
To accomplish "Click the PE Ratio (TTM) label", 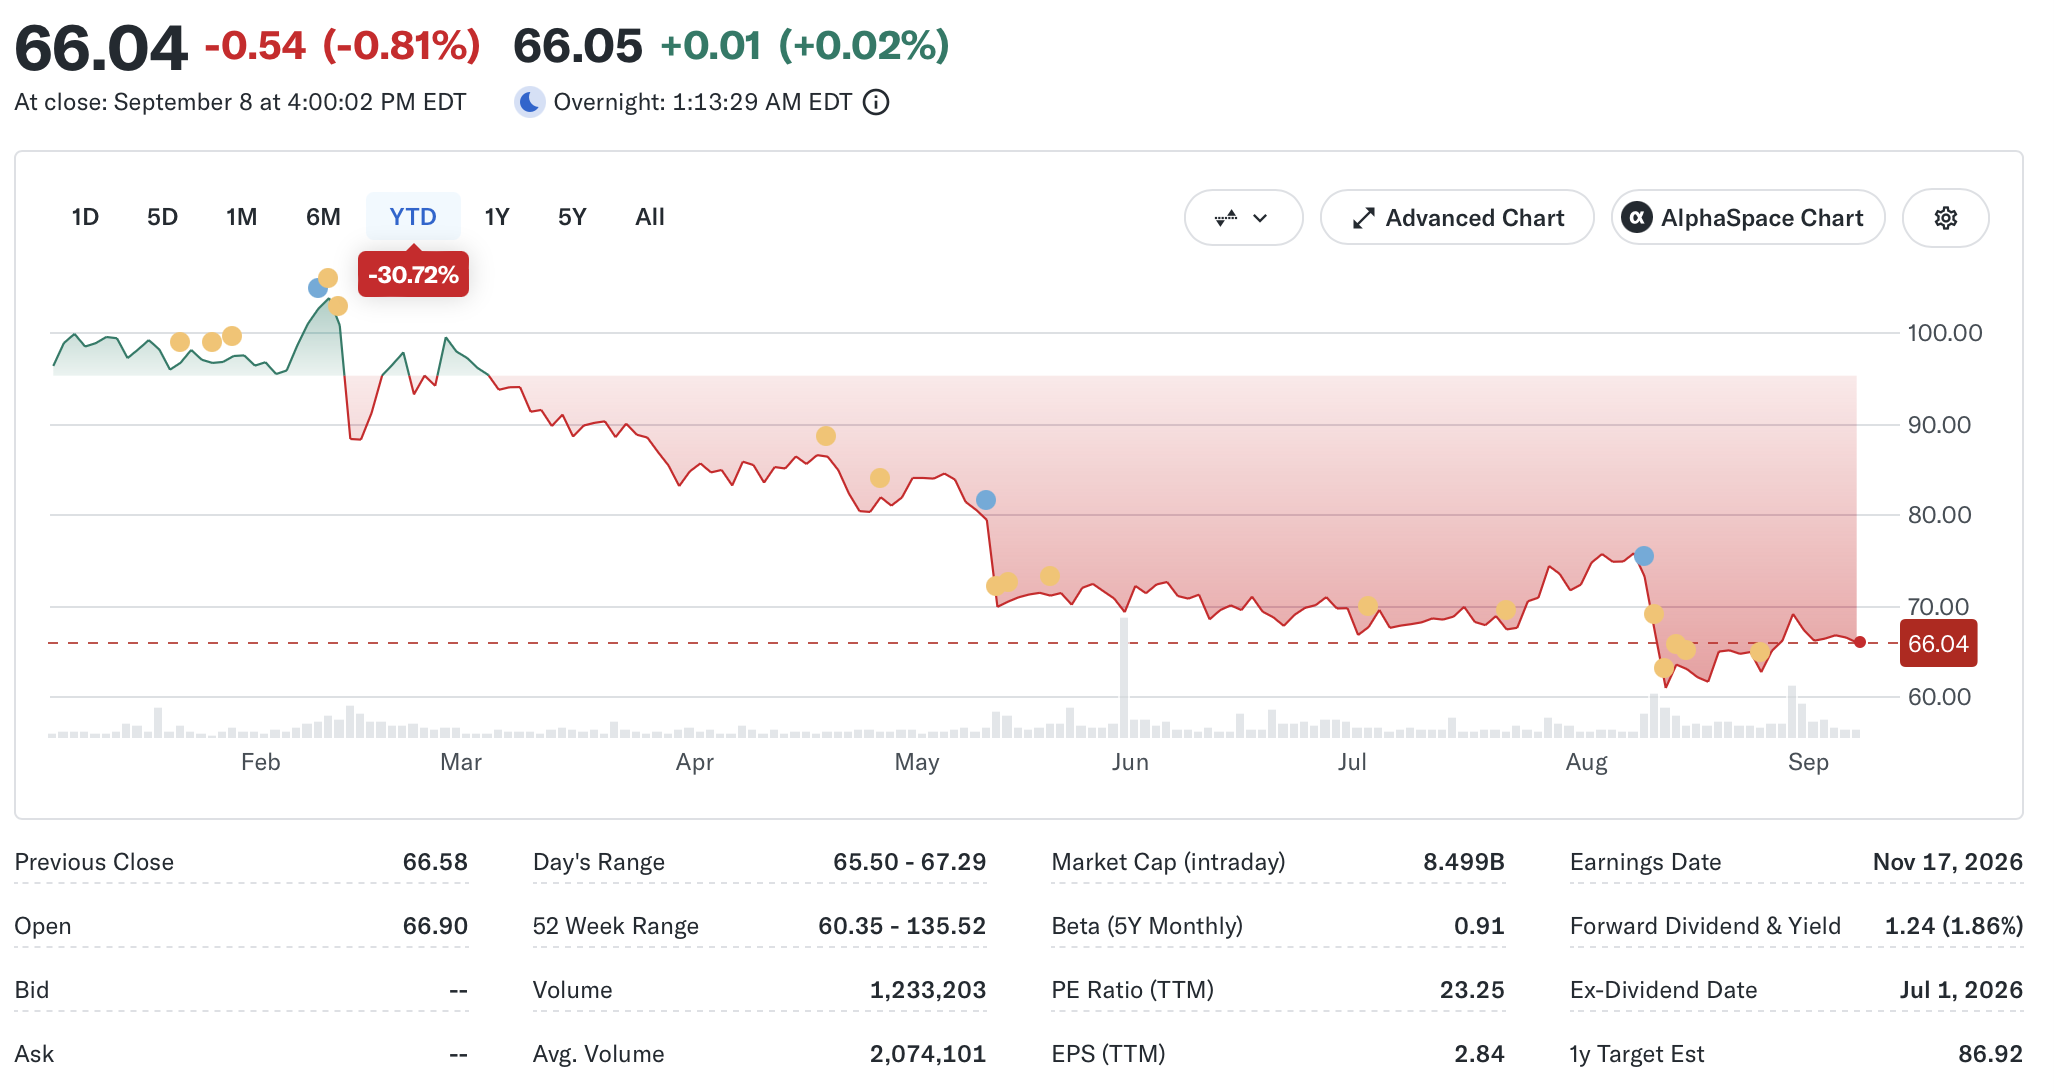I will tap(1132, 990).
